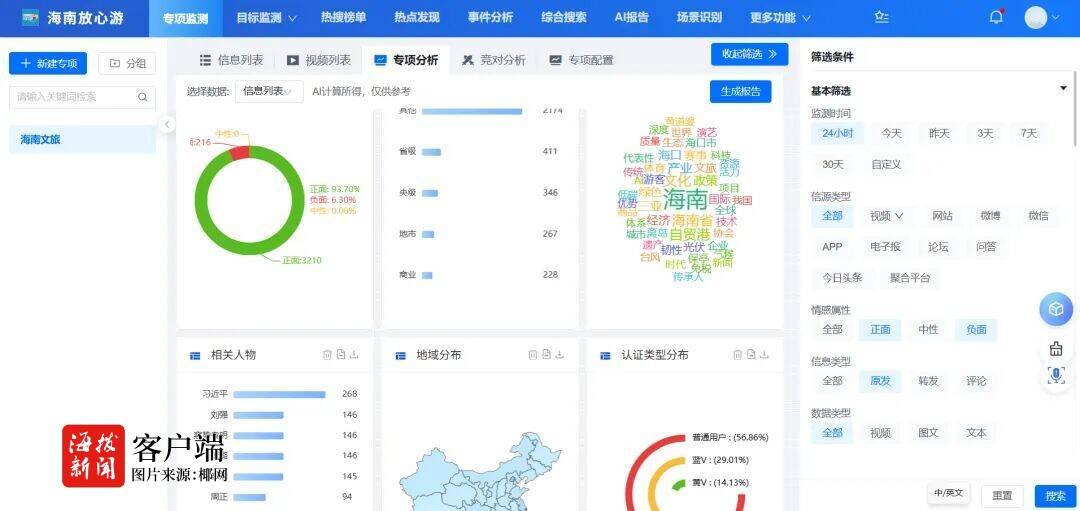Click the blue floating cube icon
Viewport: 1080px width, 511px height.
click(x=1055, y=310)
